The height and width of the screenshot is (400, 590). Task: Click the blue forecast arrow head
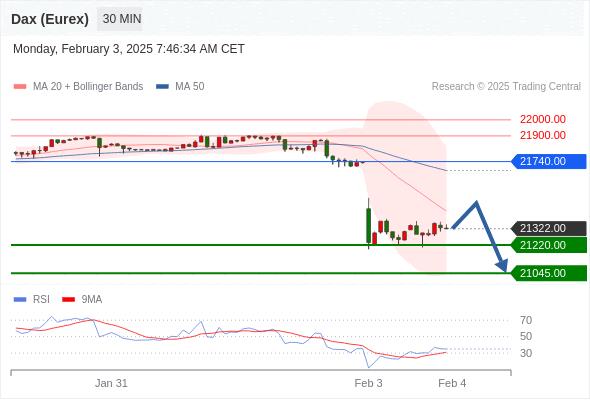coord(502,265)
